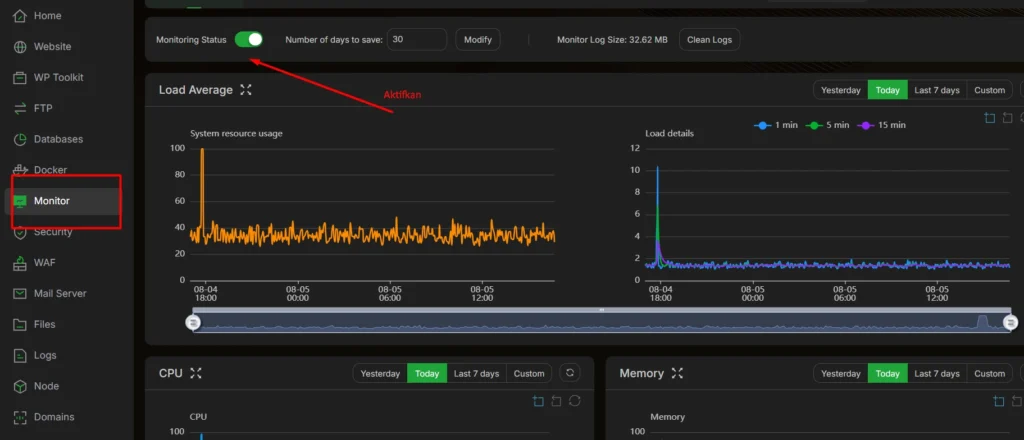
Task: Open Node section in sidebar
Action: pyautogui.click(x=46, y=386)
